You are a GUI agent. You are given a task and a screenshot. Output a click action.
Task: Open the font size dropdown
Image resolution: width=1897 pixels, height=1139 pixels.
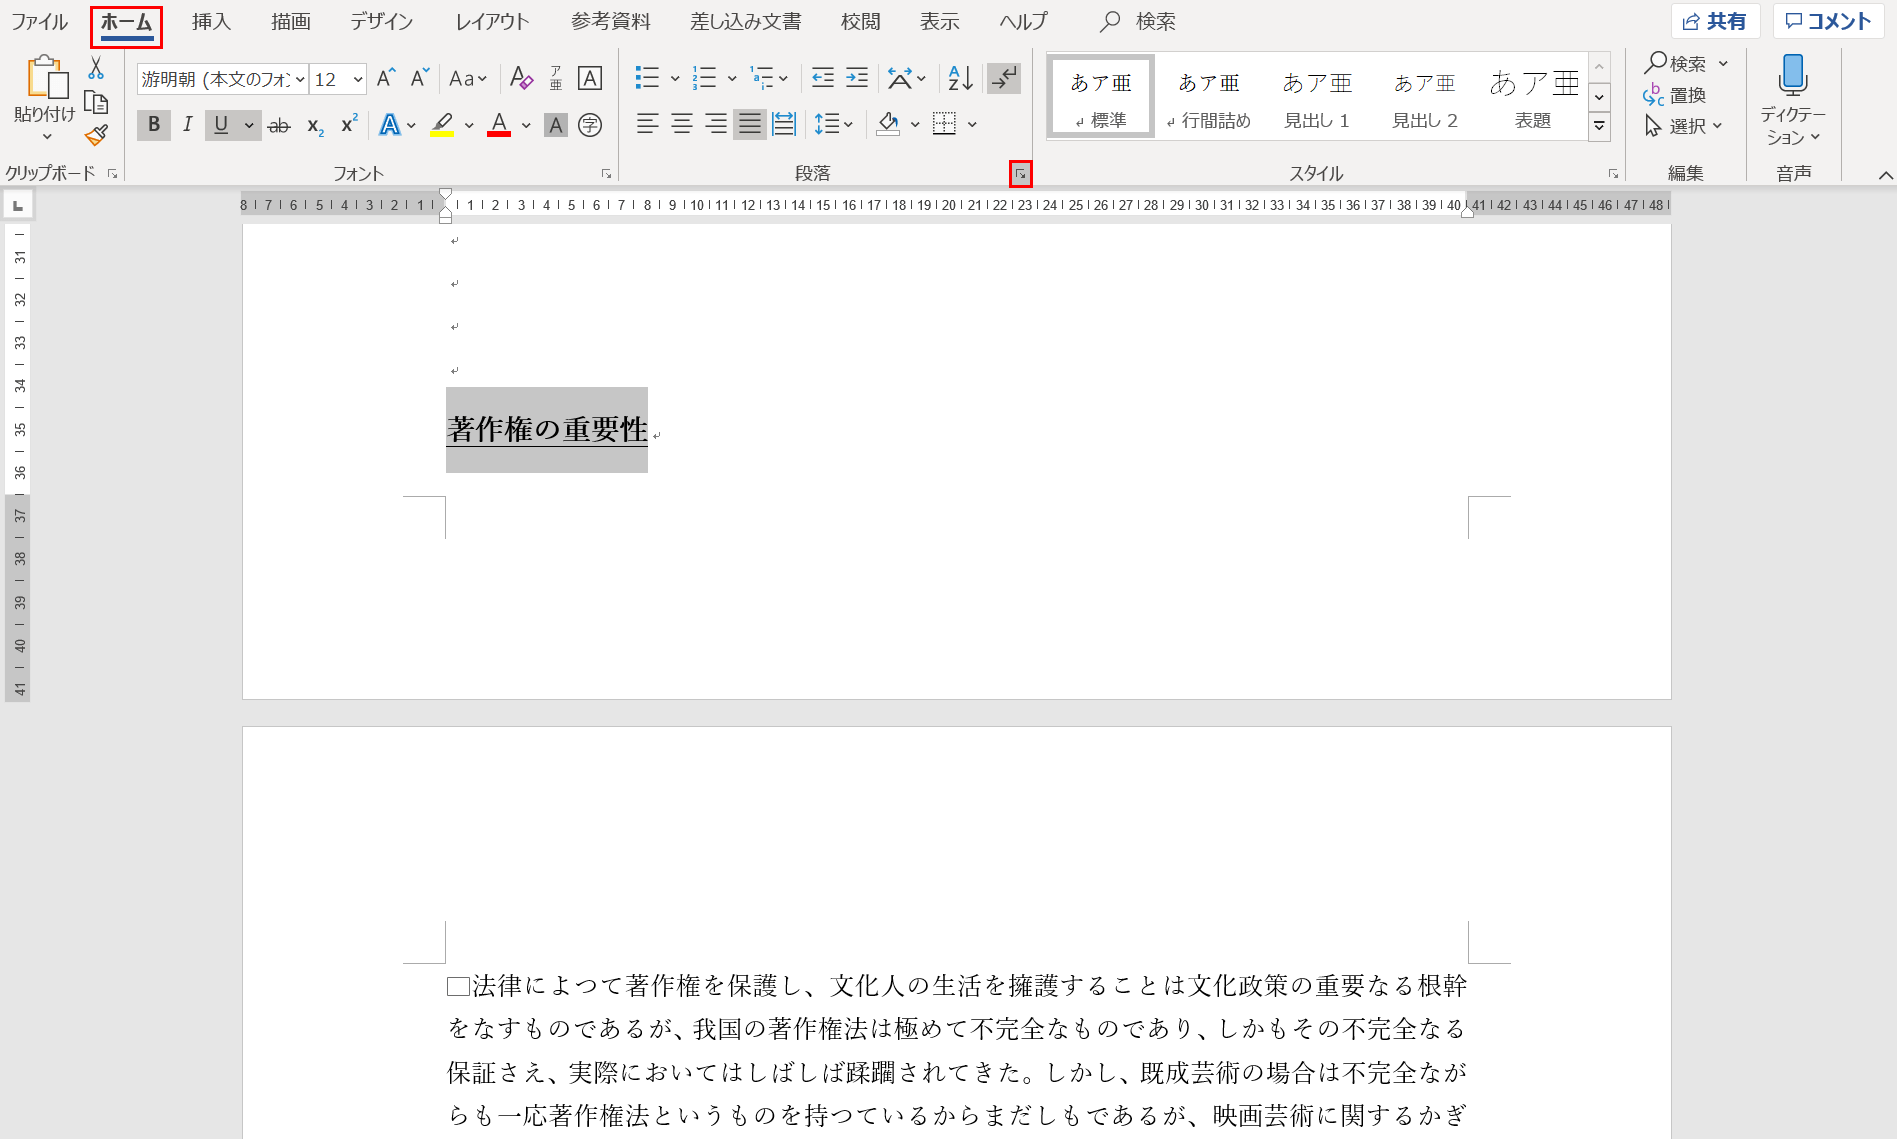pos(358,79)
